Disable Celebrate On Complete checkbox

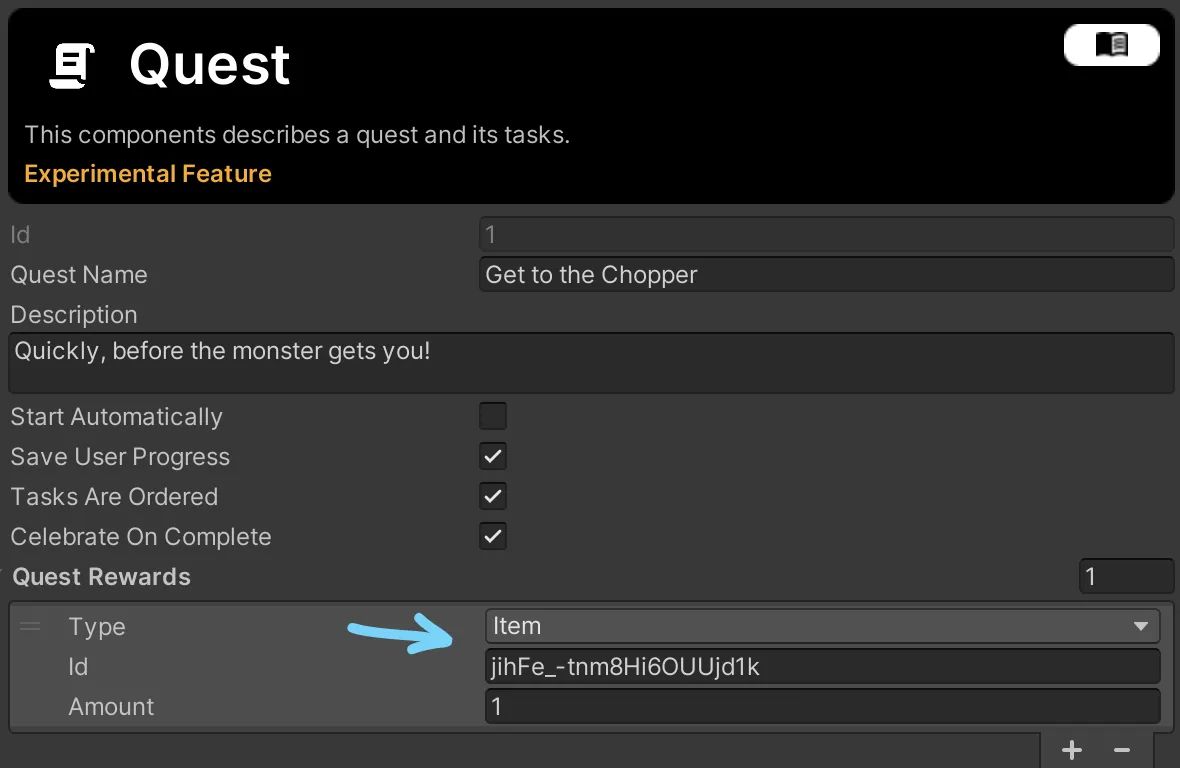[x=493, y=536]
